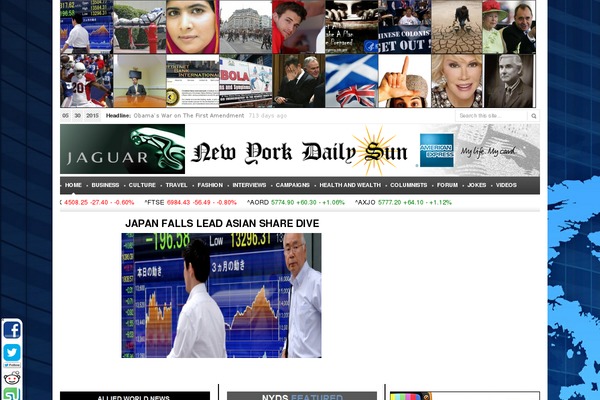Click the NYDS FEATURED header

302,396
